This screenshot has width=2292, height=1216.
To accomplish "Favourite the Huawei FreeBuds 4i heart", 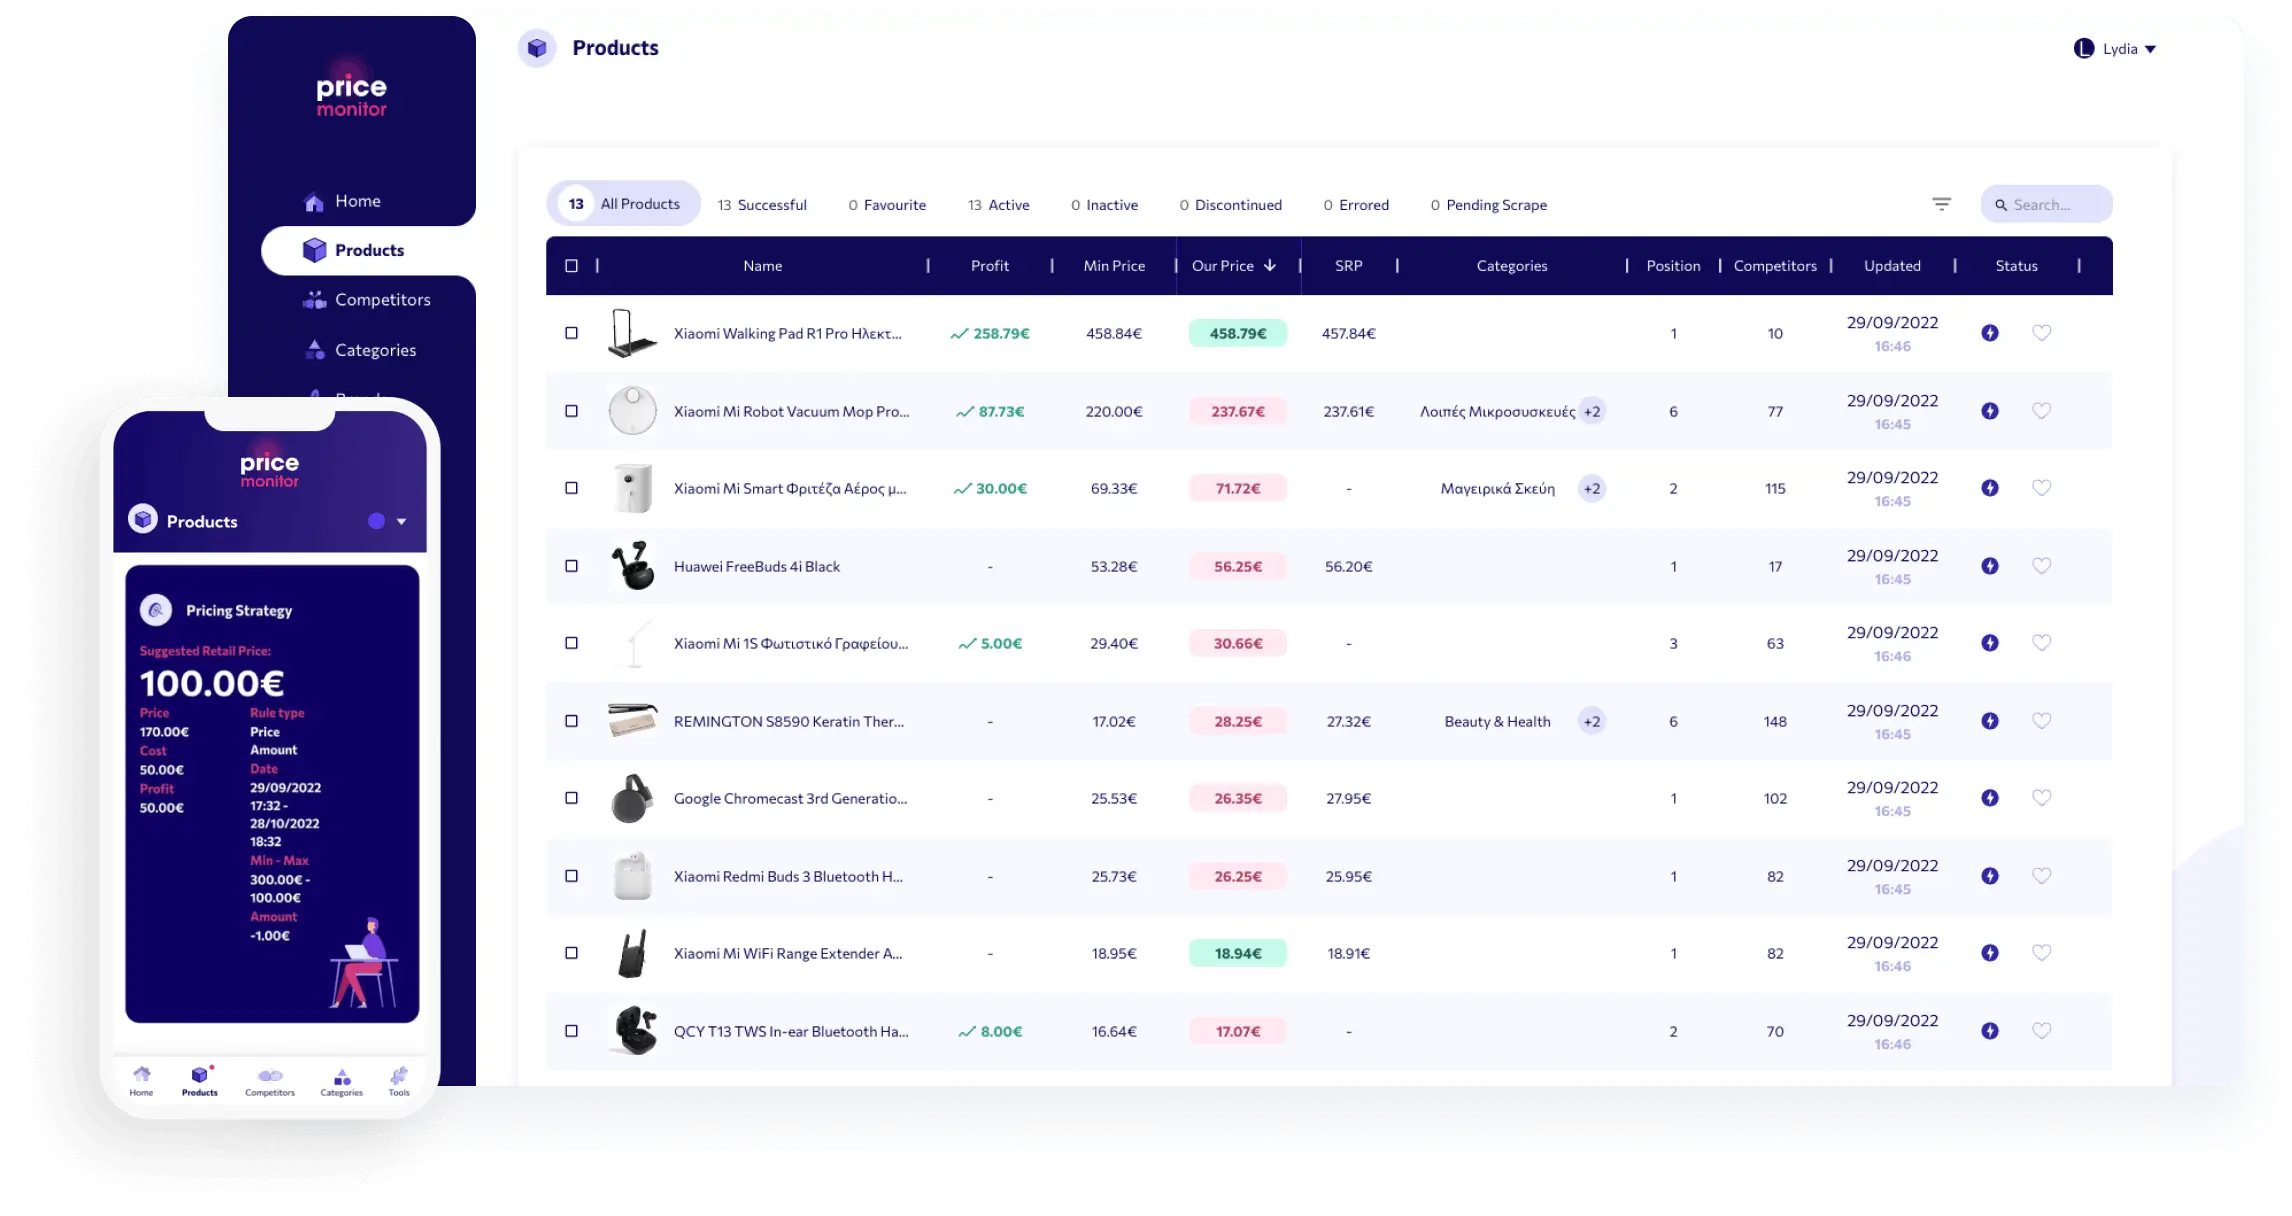I will click(x=2042, y=566).
